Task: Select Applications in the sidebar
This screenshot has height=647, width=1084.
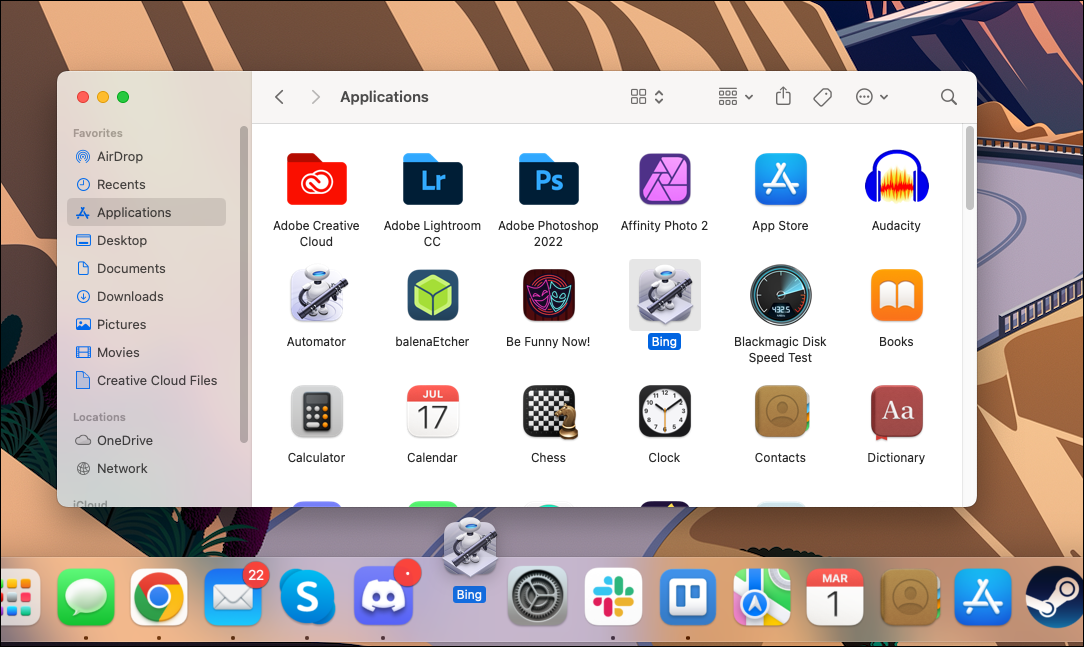Action: pyautogui.click(x=147, y=212)
